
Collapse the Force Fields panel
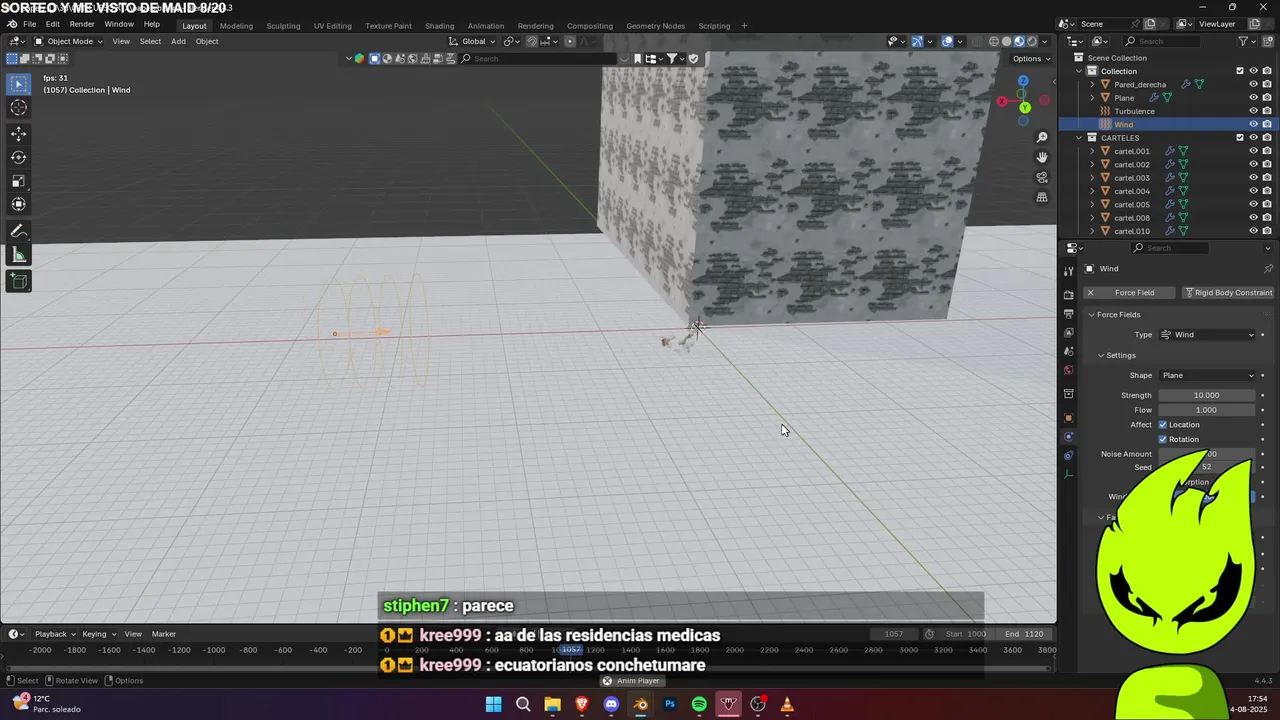click(x=1092, y=315)
